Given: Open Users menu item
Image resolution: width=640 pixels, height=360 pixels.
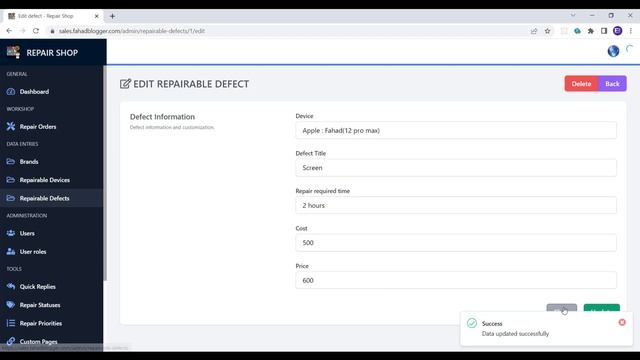Looking at the screenshot, I should [x=27, y=233].
